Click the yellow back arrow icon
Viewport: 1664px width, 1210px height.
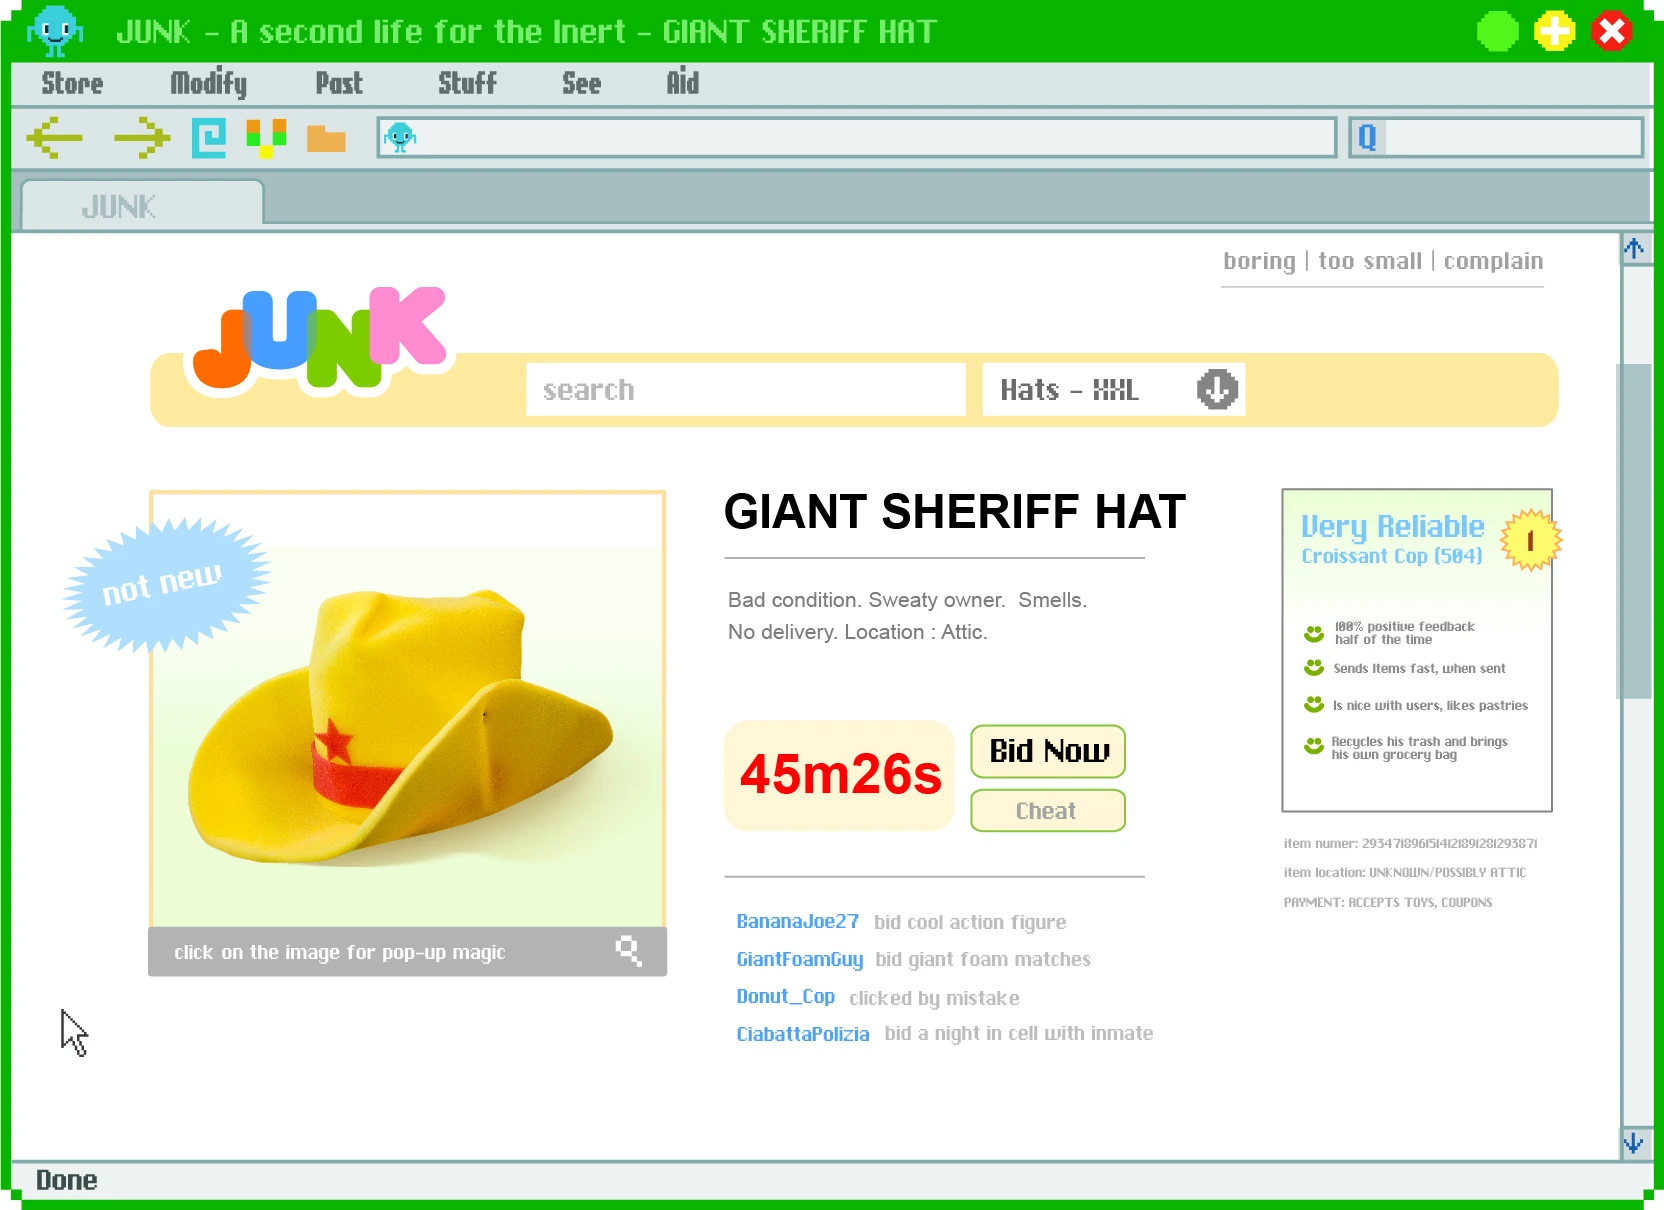click(x=55, y=138)
